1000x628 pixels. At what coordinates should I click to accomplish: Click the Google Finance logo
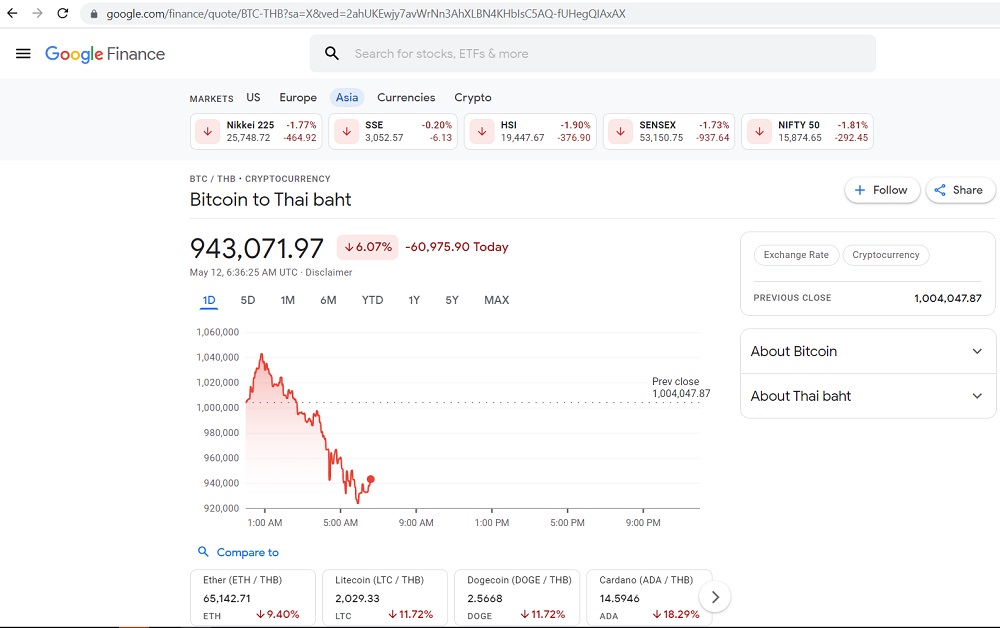(105, 54)
